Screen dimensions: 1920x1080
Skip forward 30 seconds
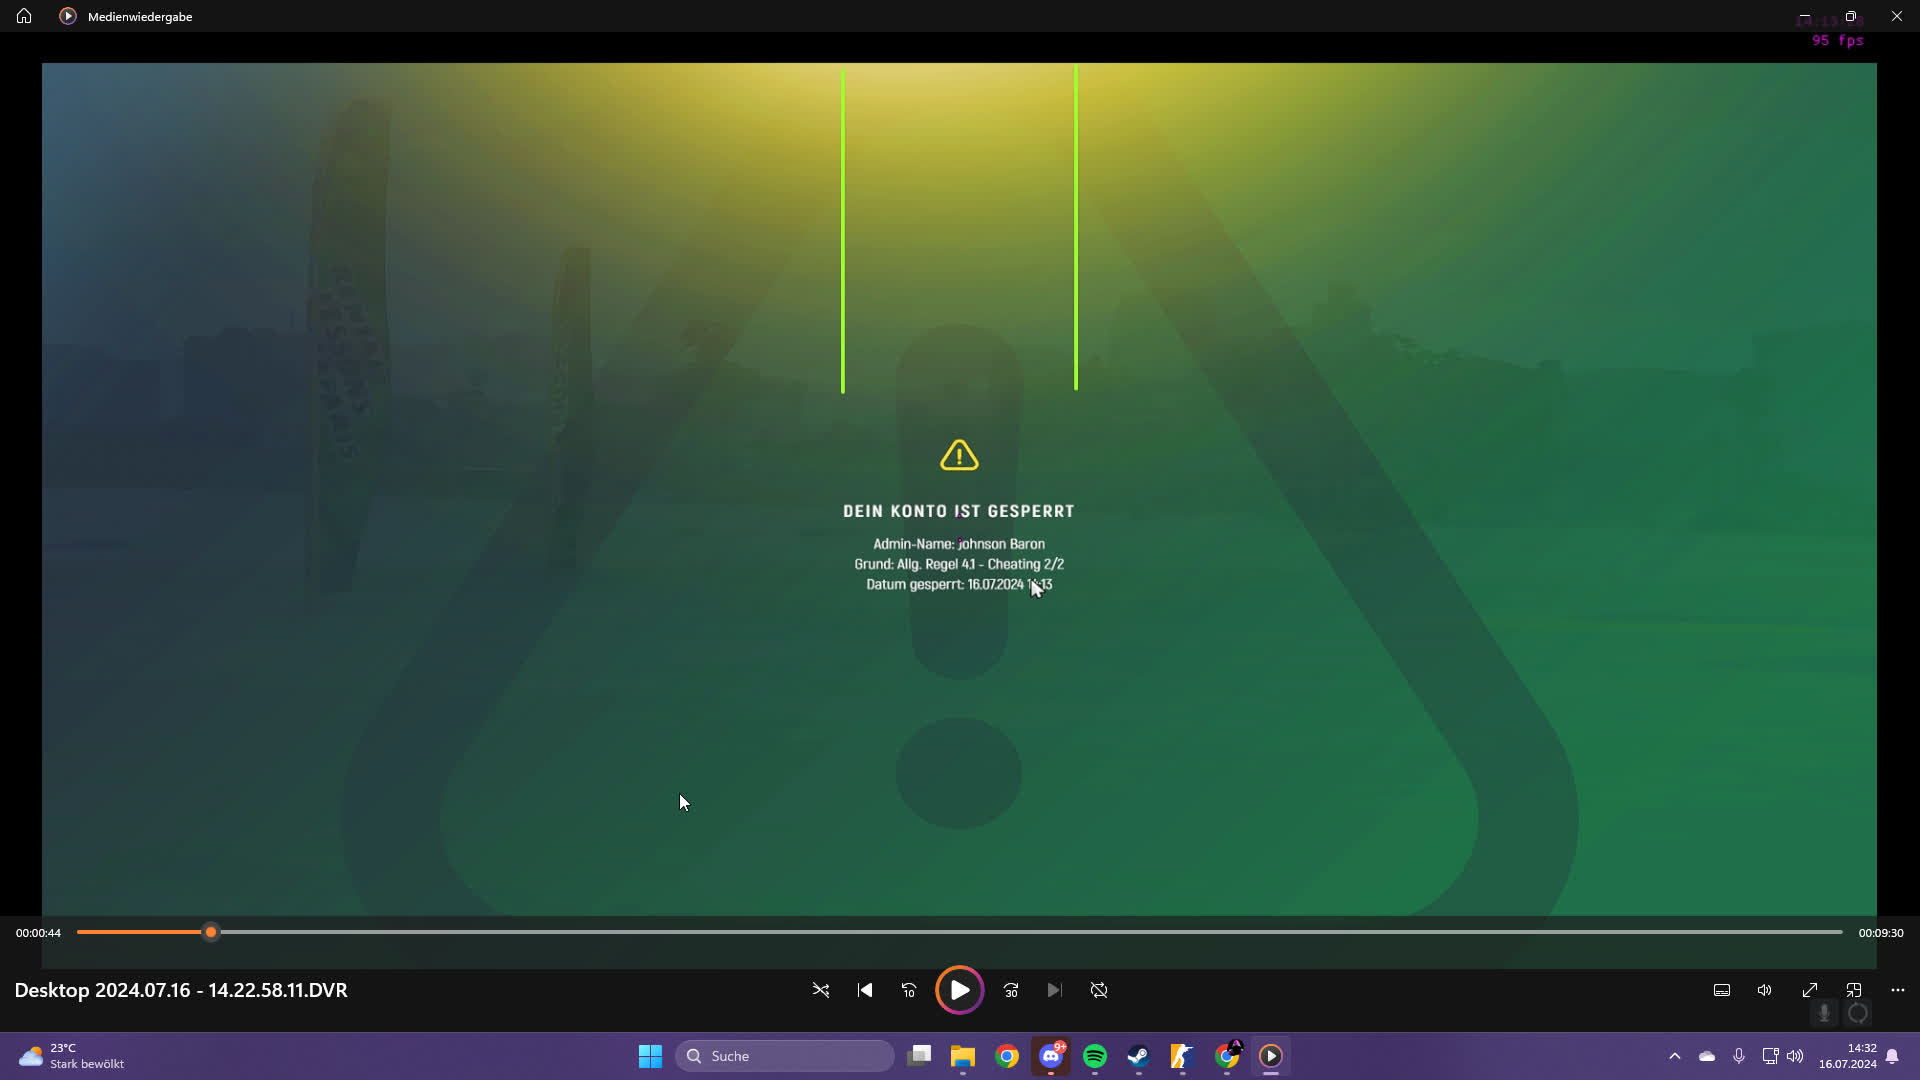click(x=1010, y=990)
